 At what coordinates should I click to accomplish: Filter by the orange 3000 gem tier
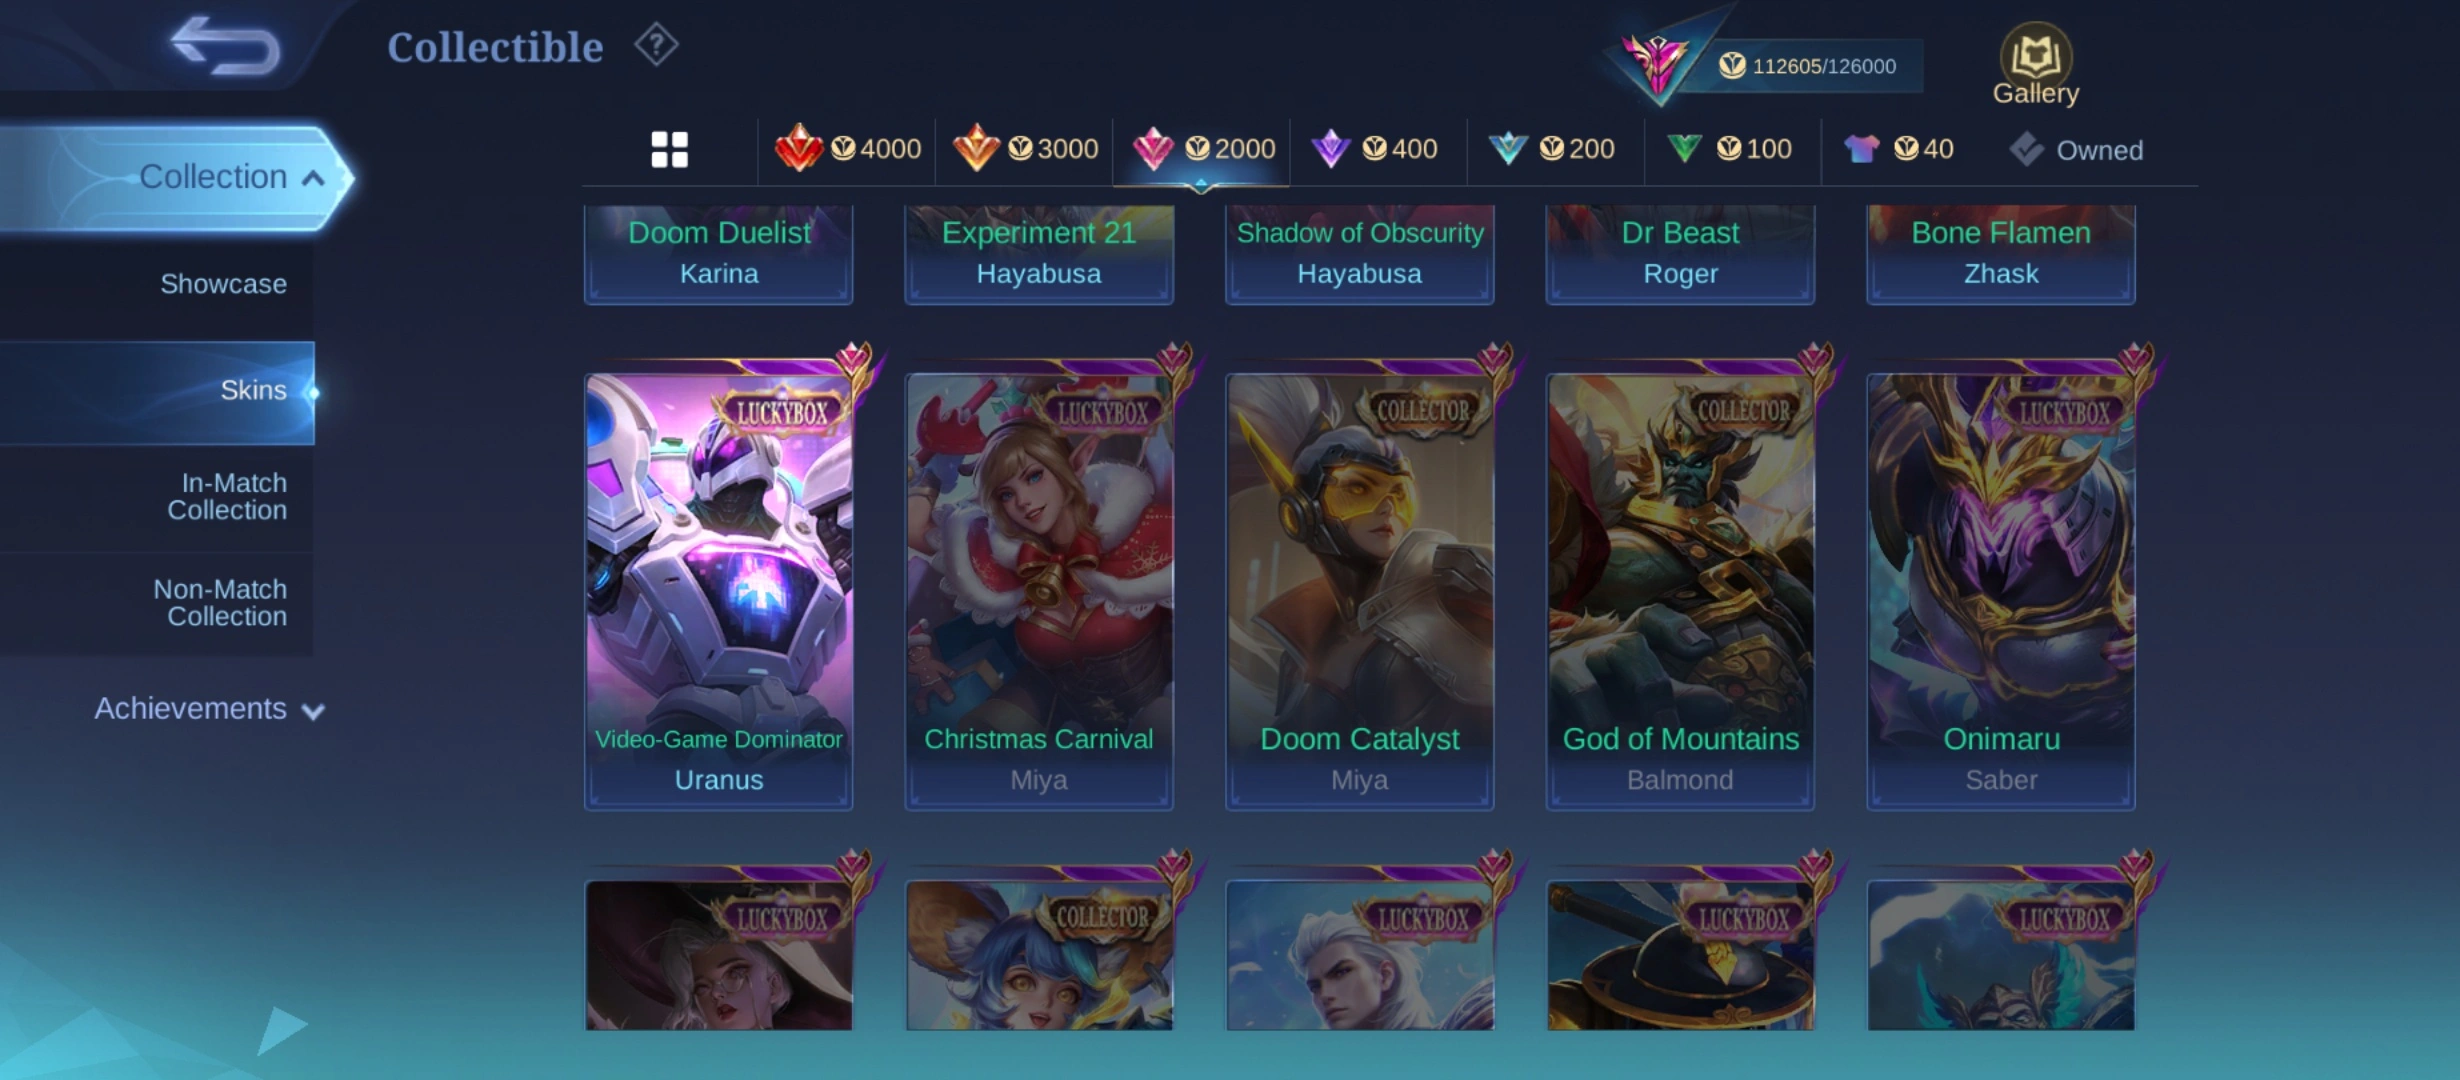pyautogui.click(x=1025, y=149)
